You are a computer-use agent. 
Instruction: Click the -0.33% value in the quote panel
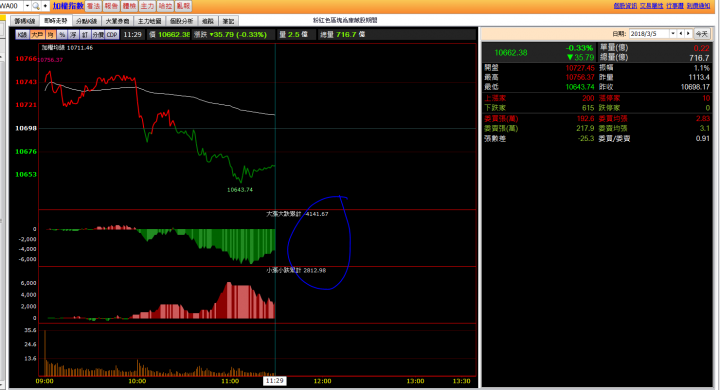tap(579, 48)
